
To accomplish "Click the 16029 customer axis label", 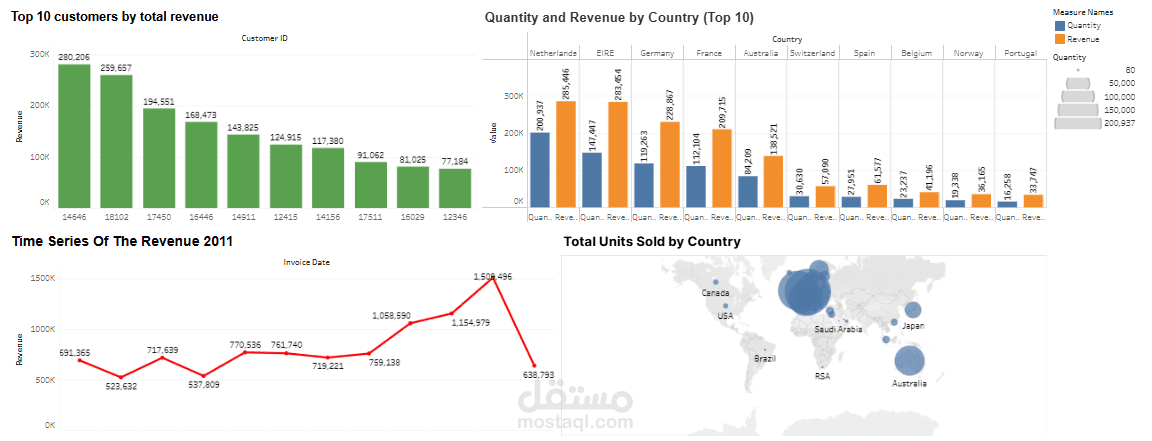I will (412, 218).
